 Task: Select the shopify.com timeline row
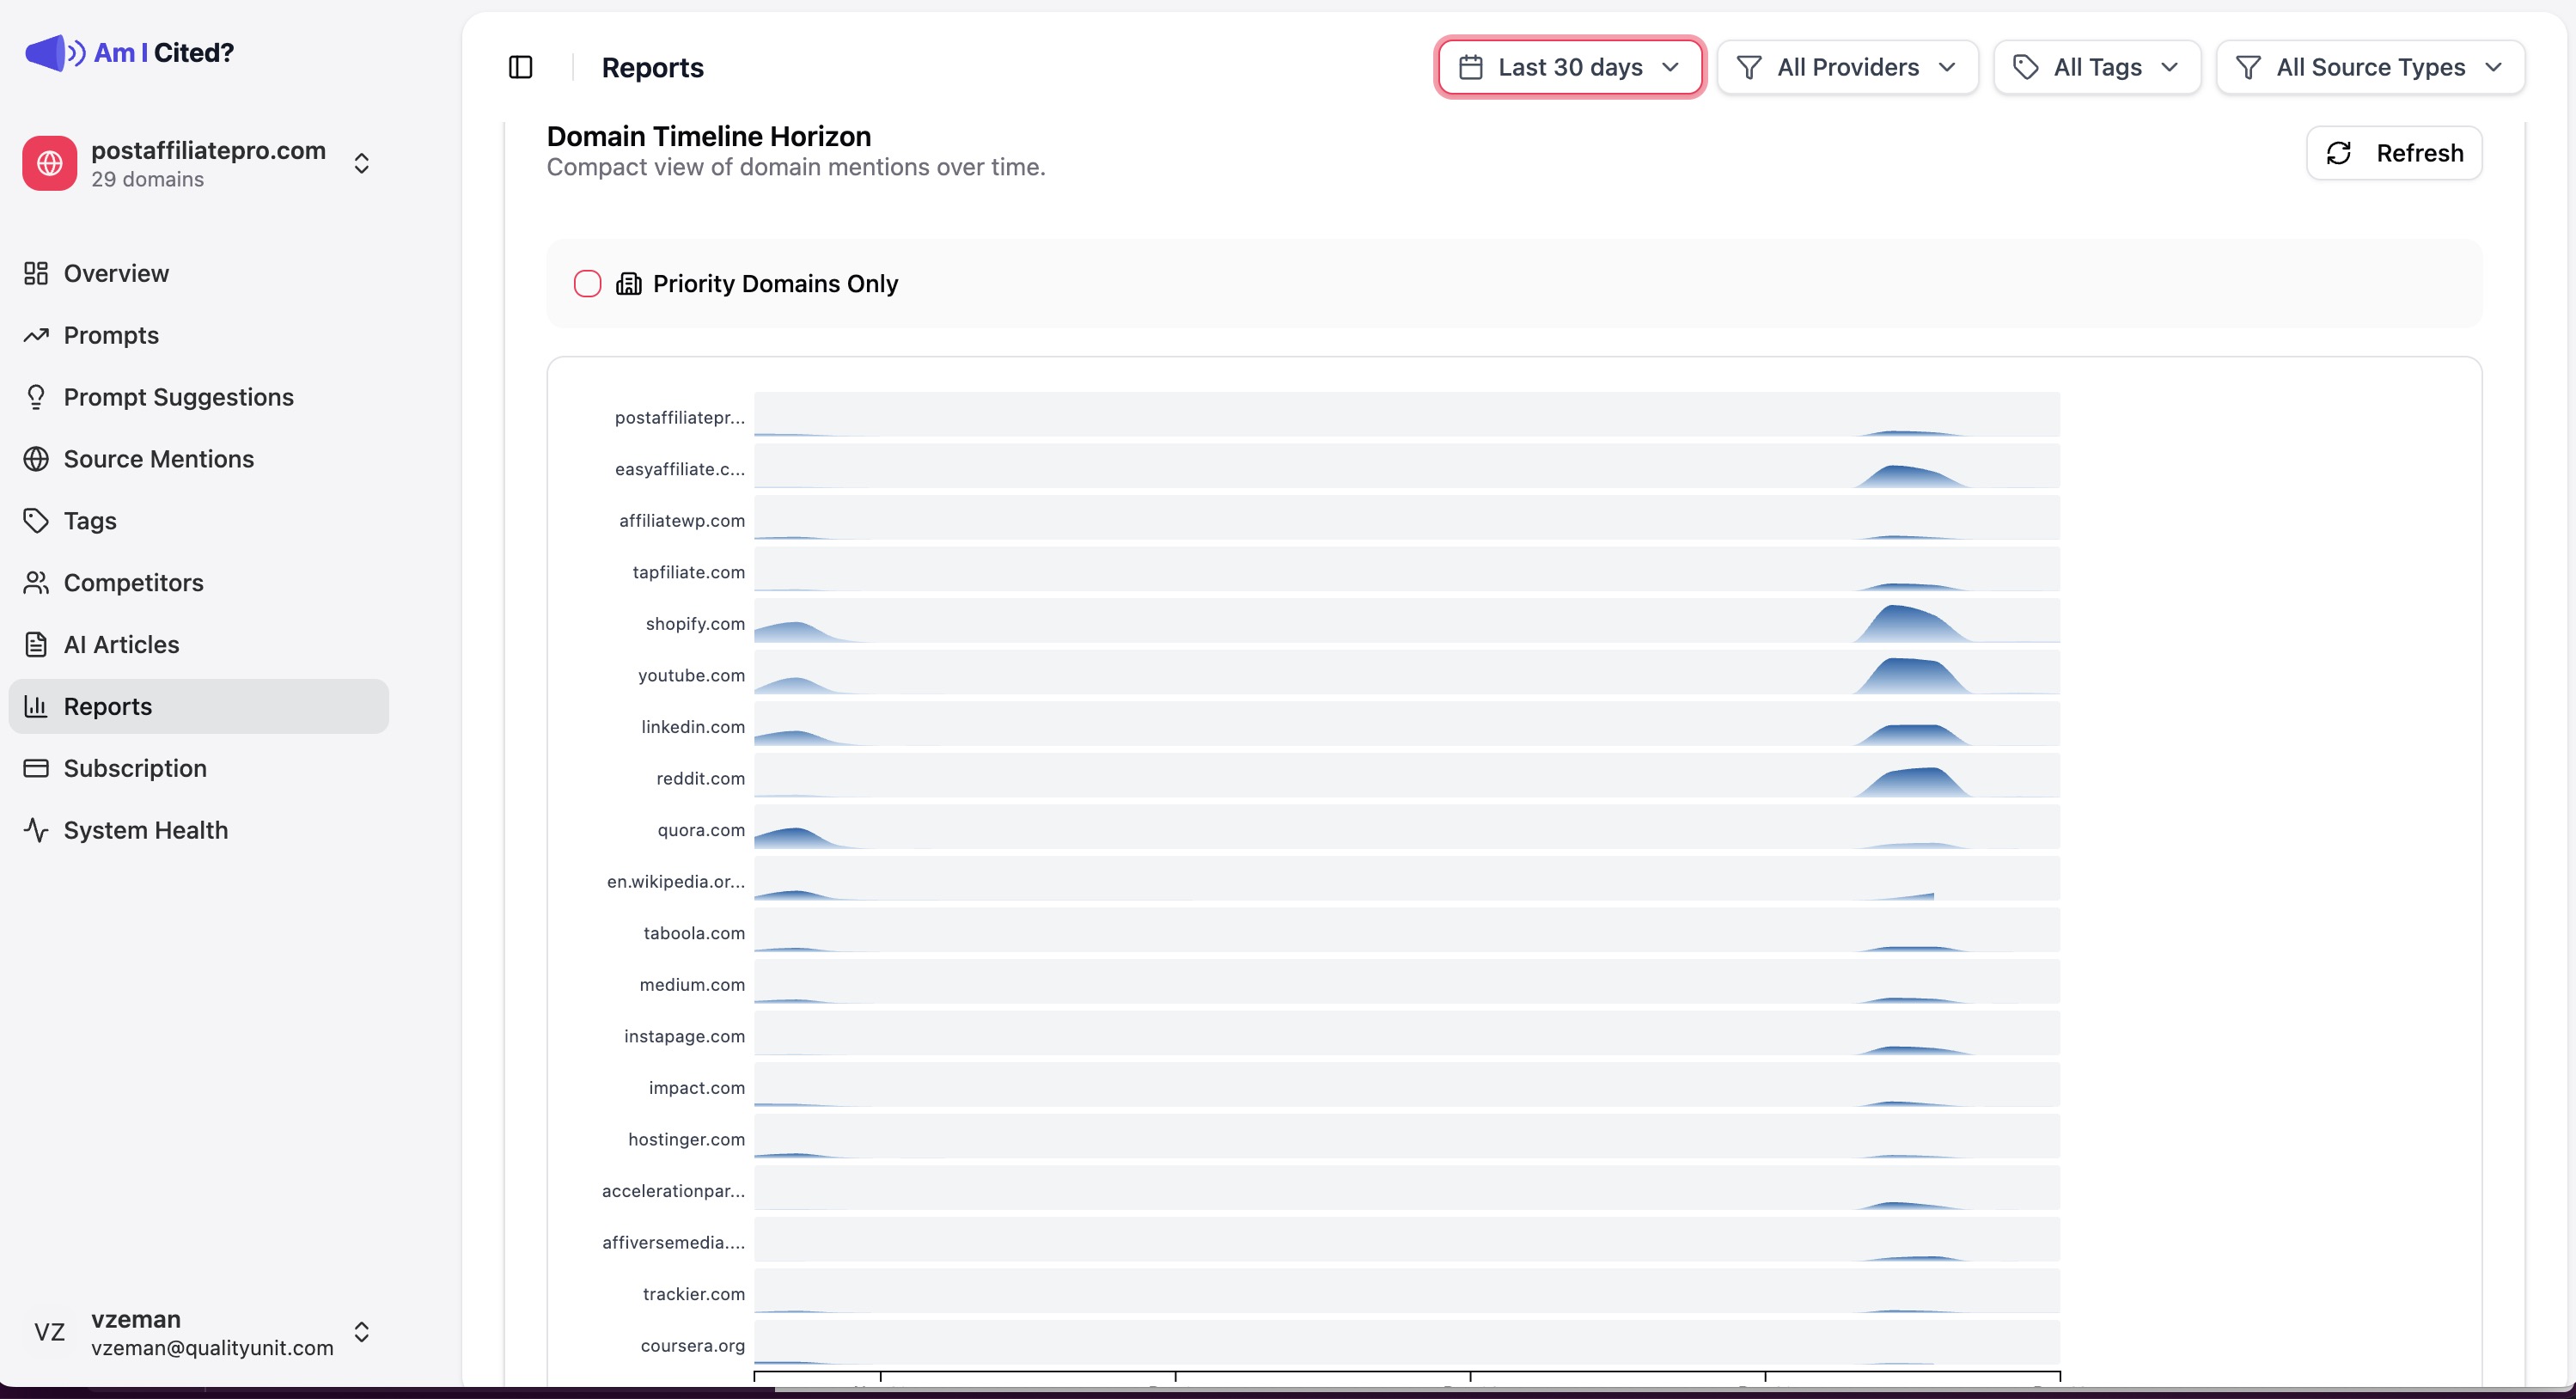coord(1400,623)
